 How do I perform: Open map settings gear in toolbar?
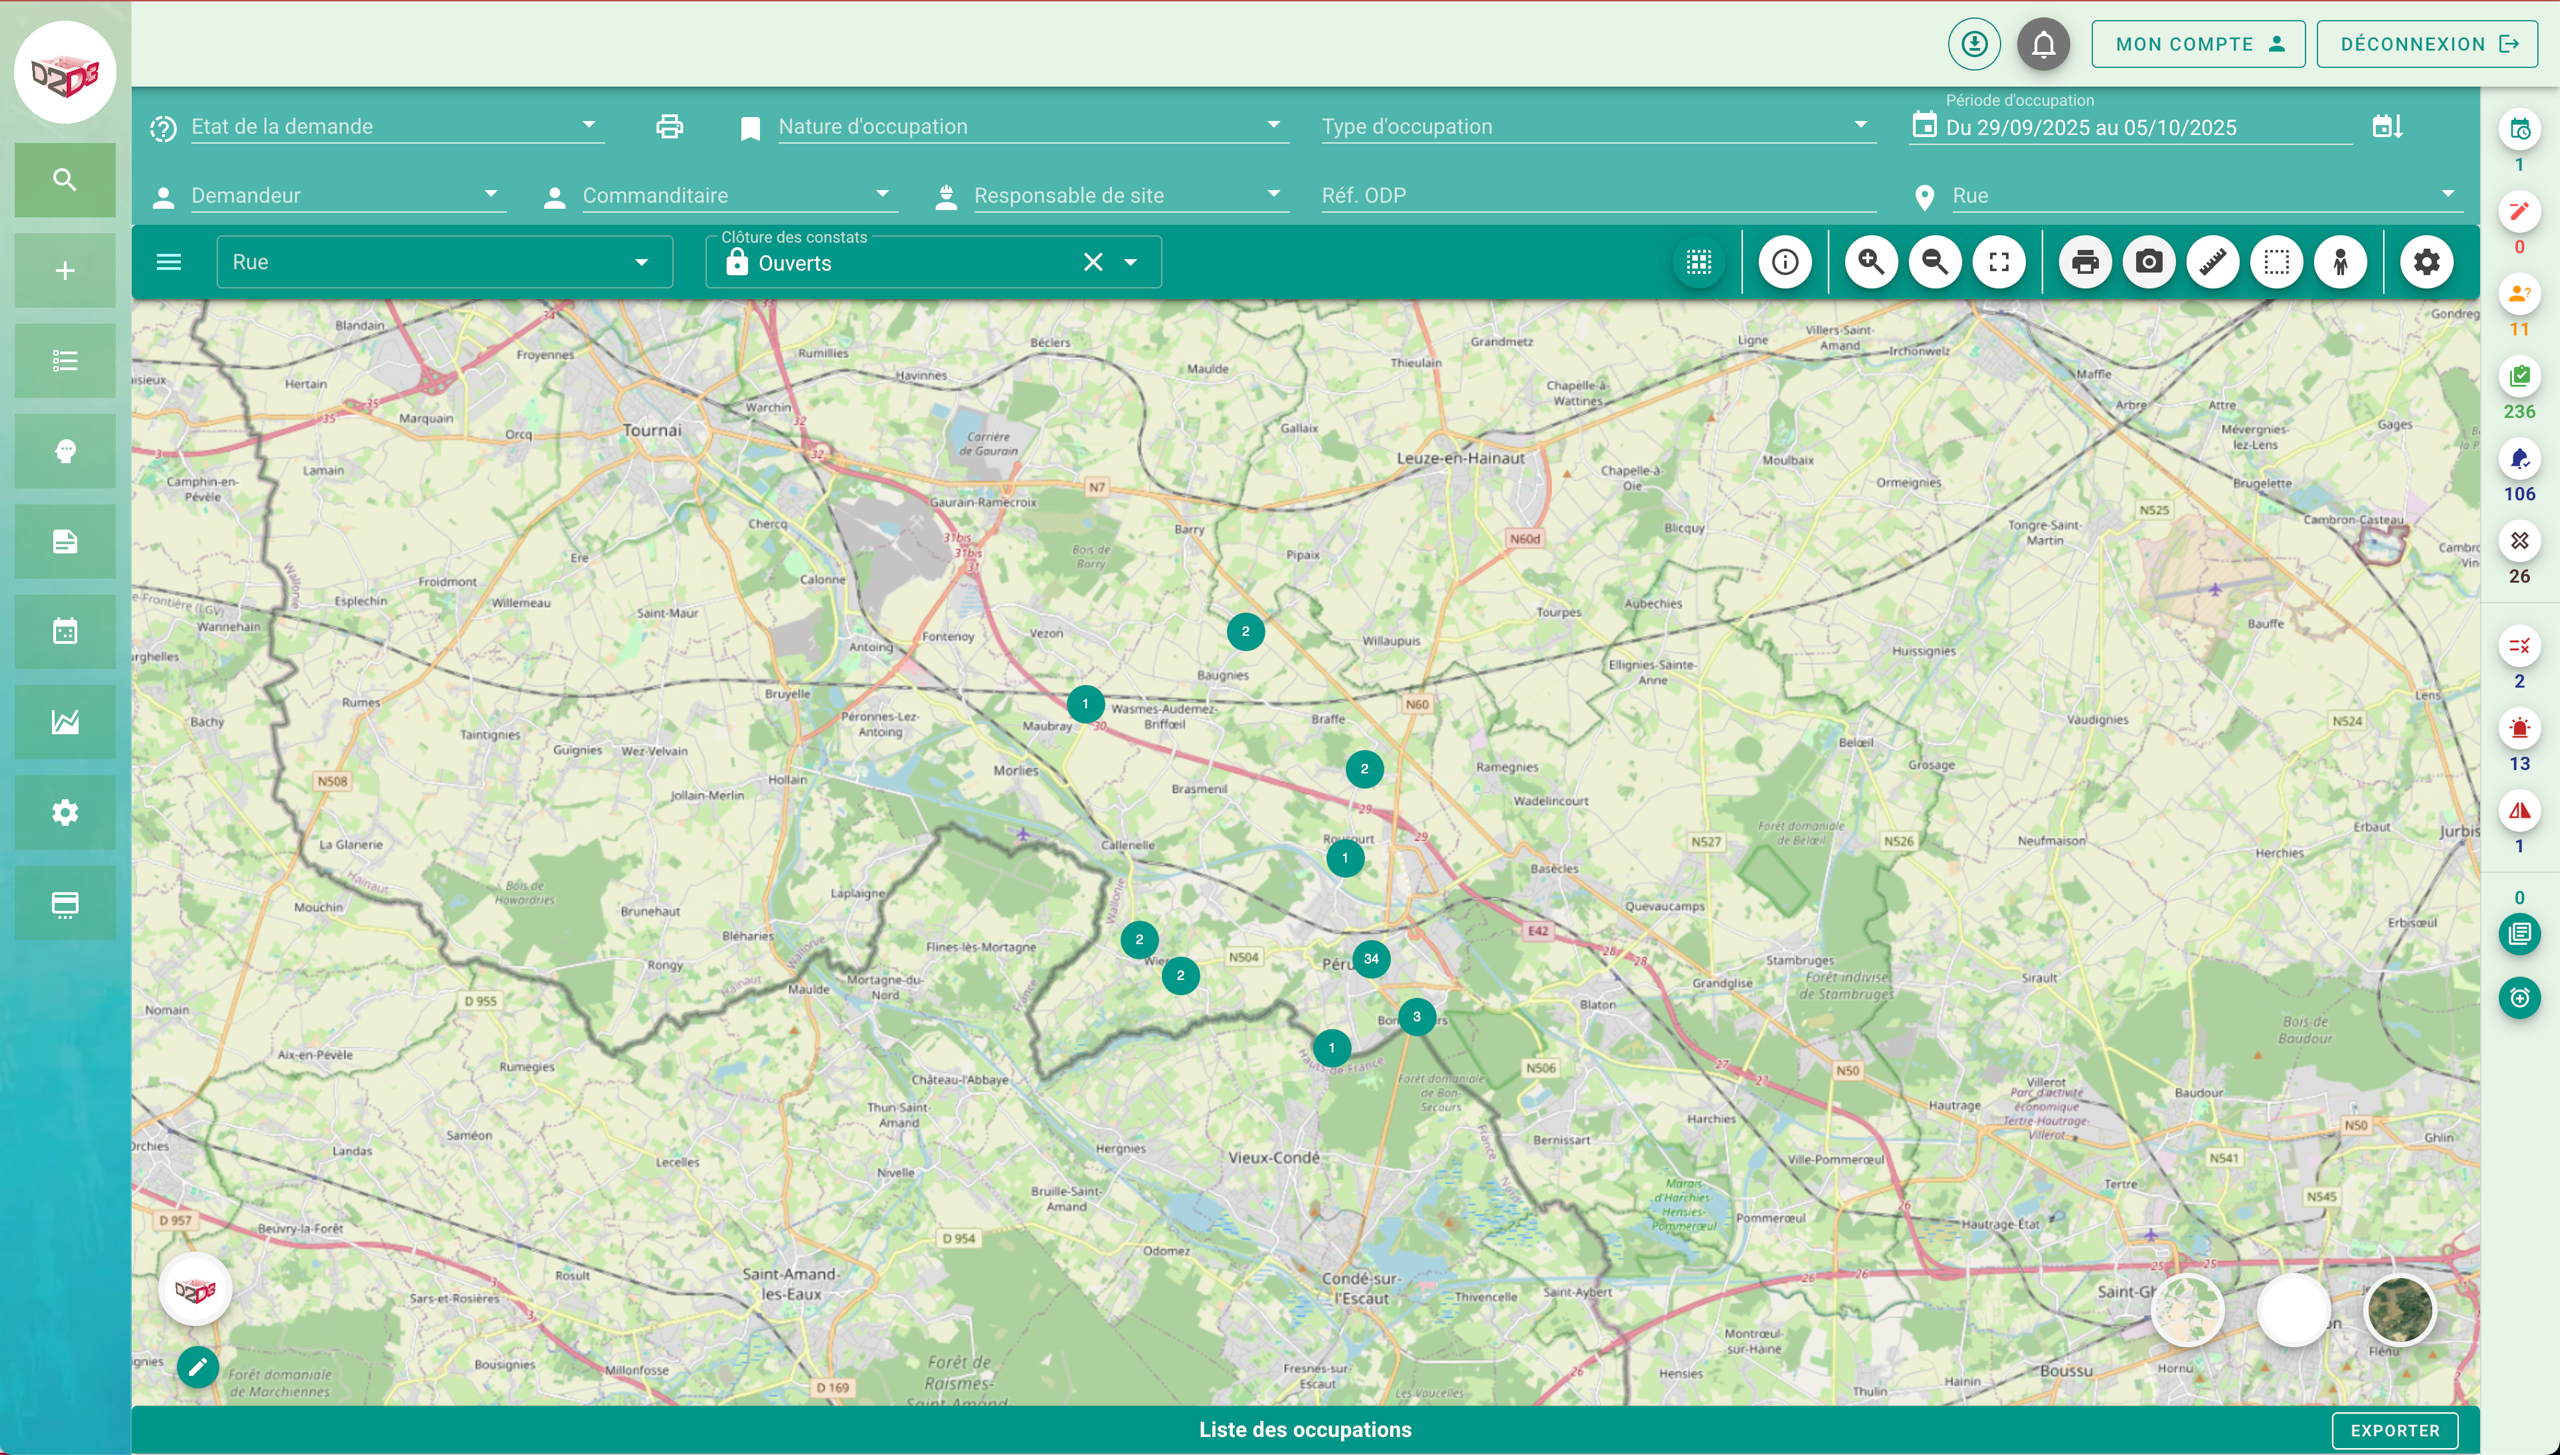[x=2426, y=262]
